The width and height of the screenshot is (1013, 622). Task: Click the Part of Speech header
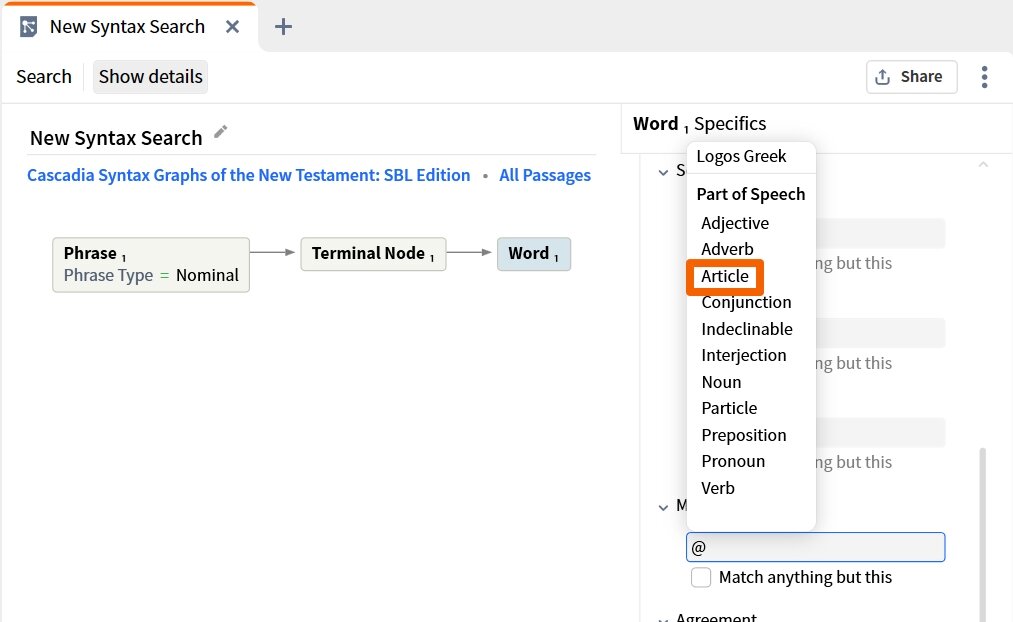pos(751,194)
